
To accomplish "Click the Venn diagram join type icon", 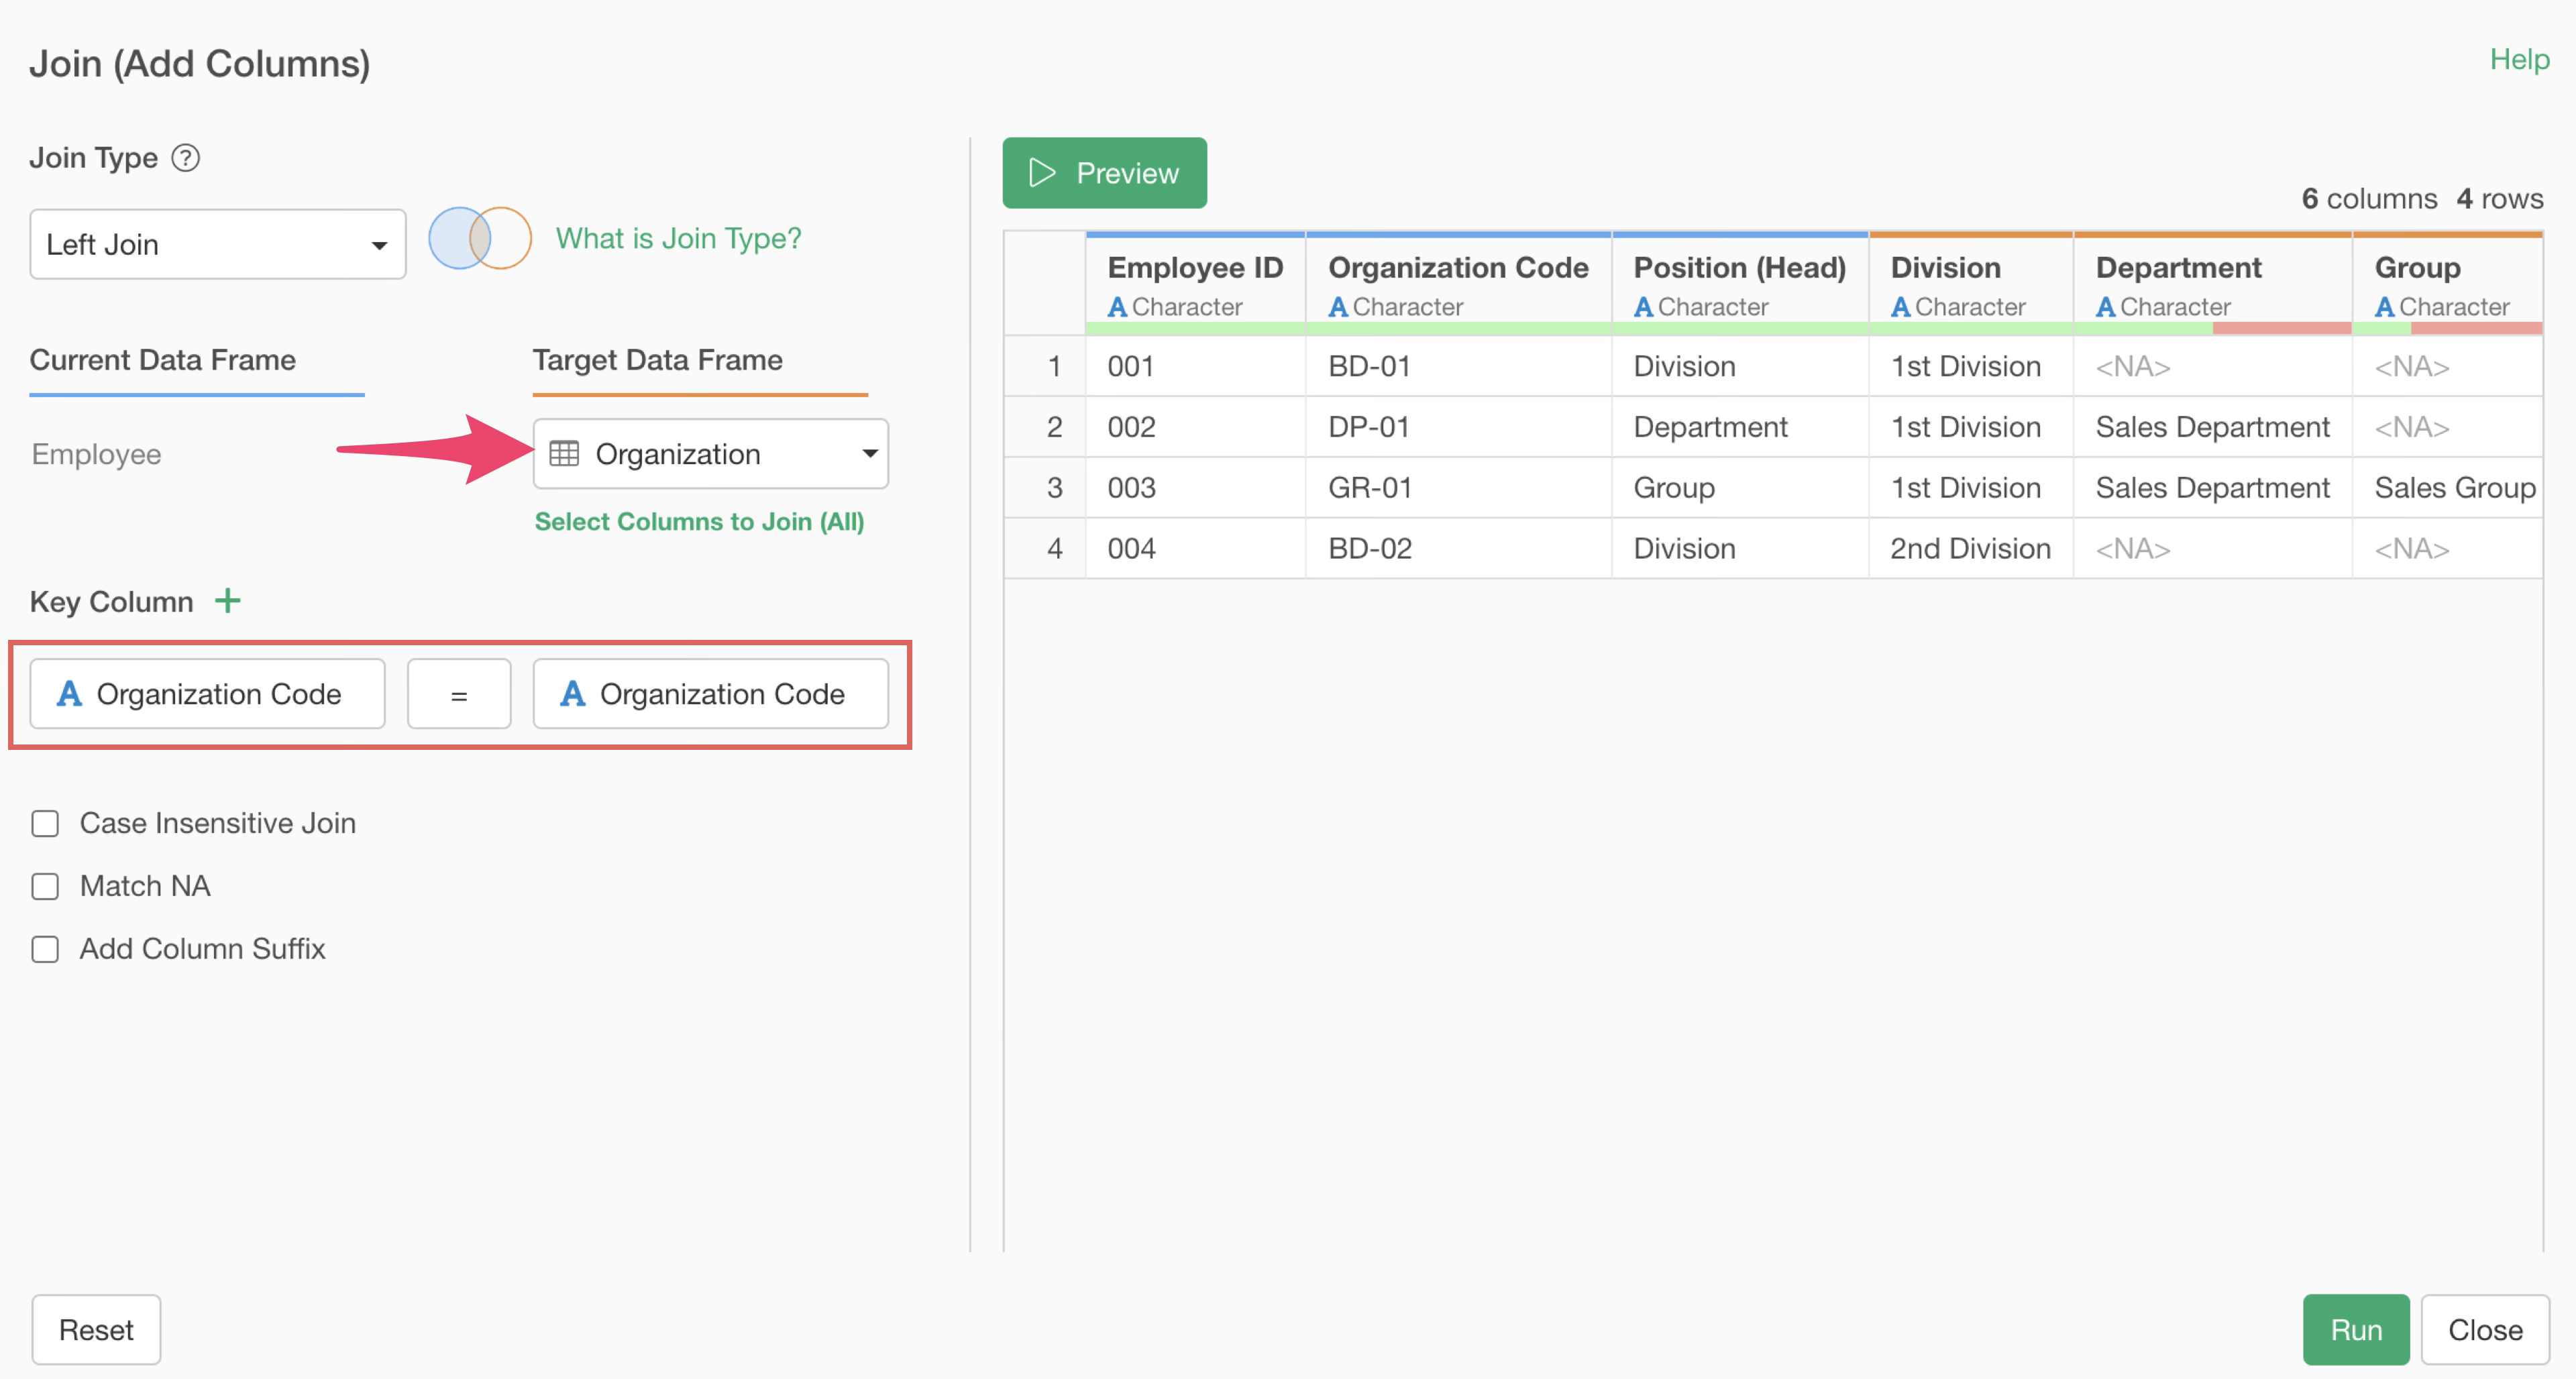I will point(480,238).
